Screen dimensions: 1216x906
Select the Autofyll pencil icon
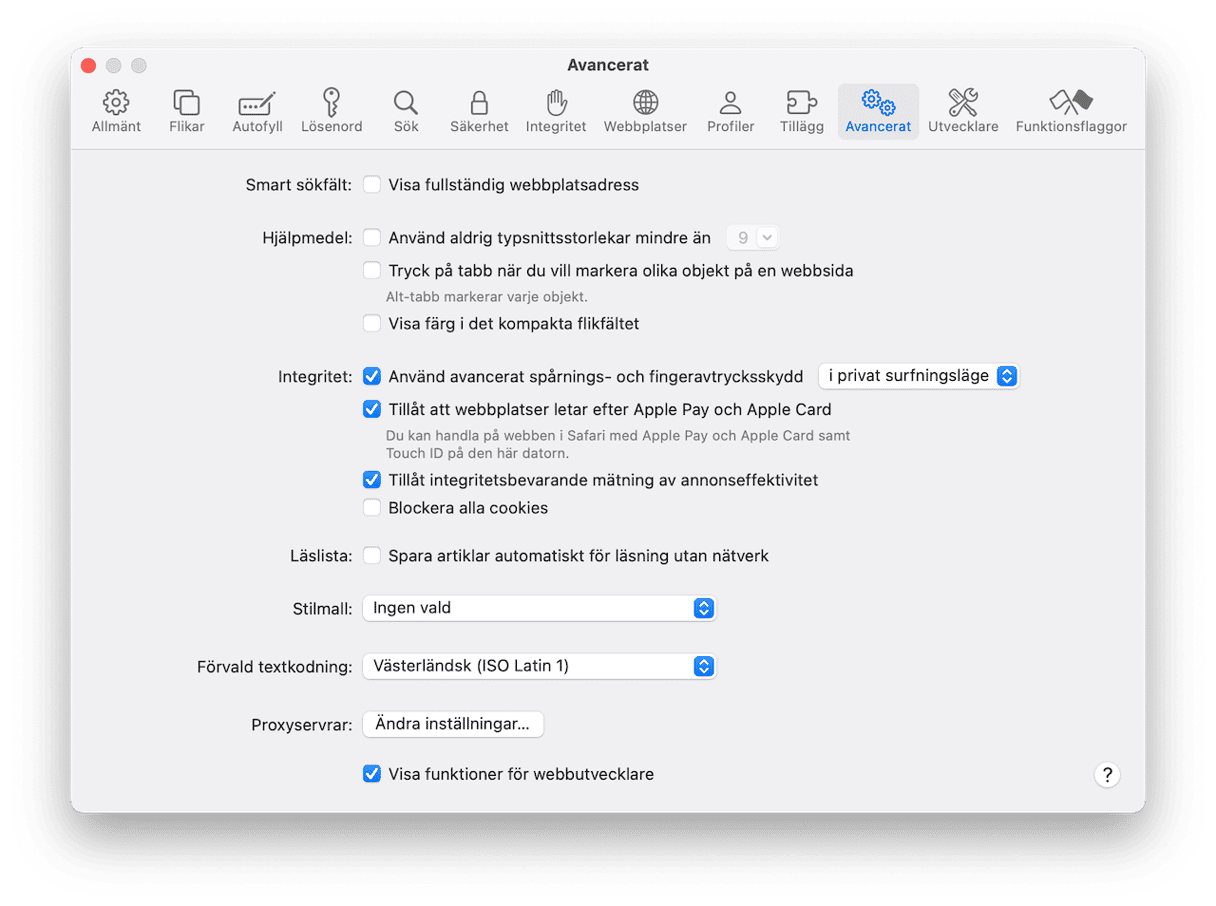click(257, 111)
